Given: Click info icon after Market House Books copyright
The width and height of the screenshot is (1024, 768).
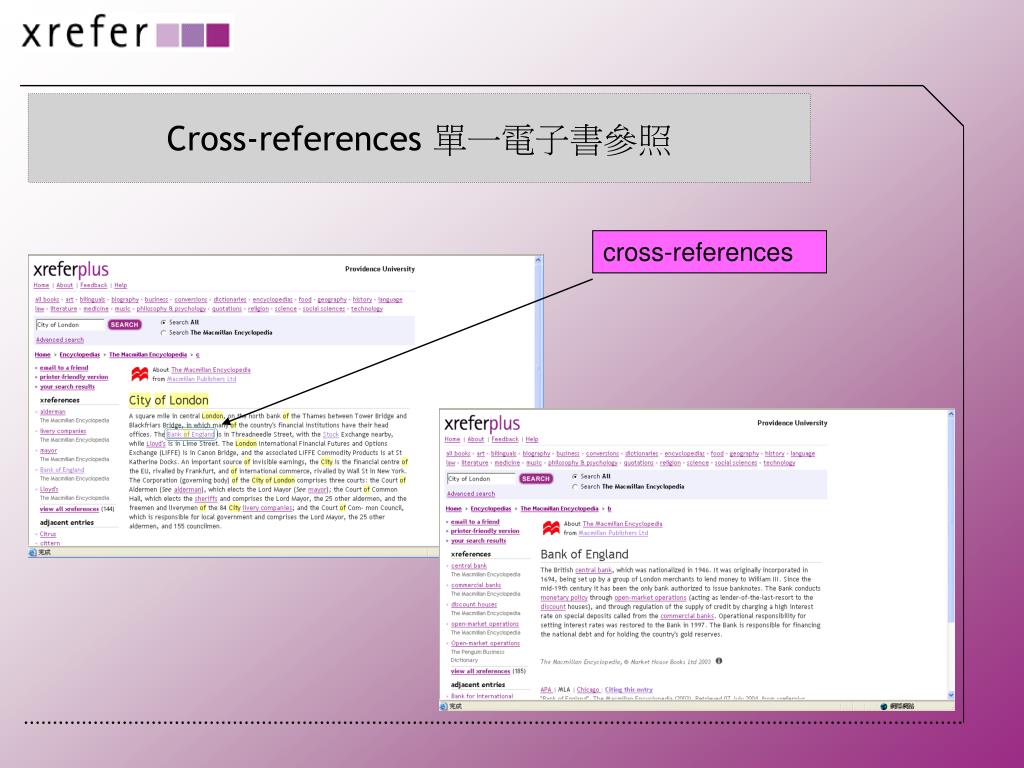Looking at the screenshot, I should 719,661.
